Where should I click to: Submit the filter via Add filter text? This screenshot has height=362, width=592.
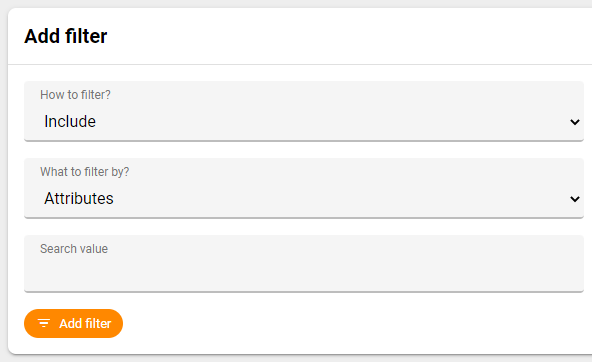pyautogui.click(x=85, y=323)
